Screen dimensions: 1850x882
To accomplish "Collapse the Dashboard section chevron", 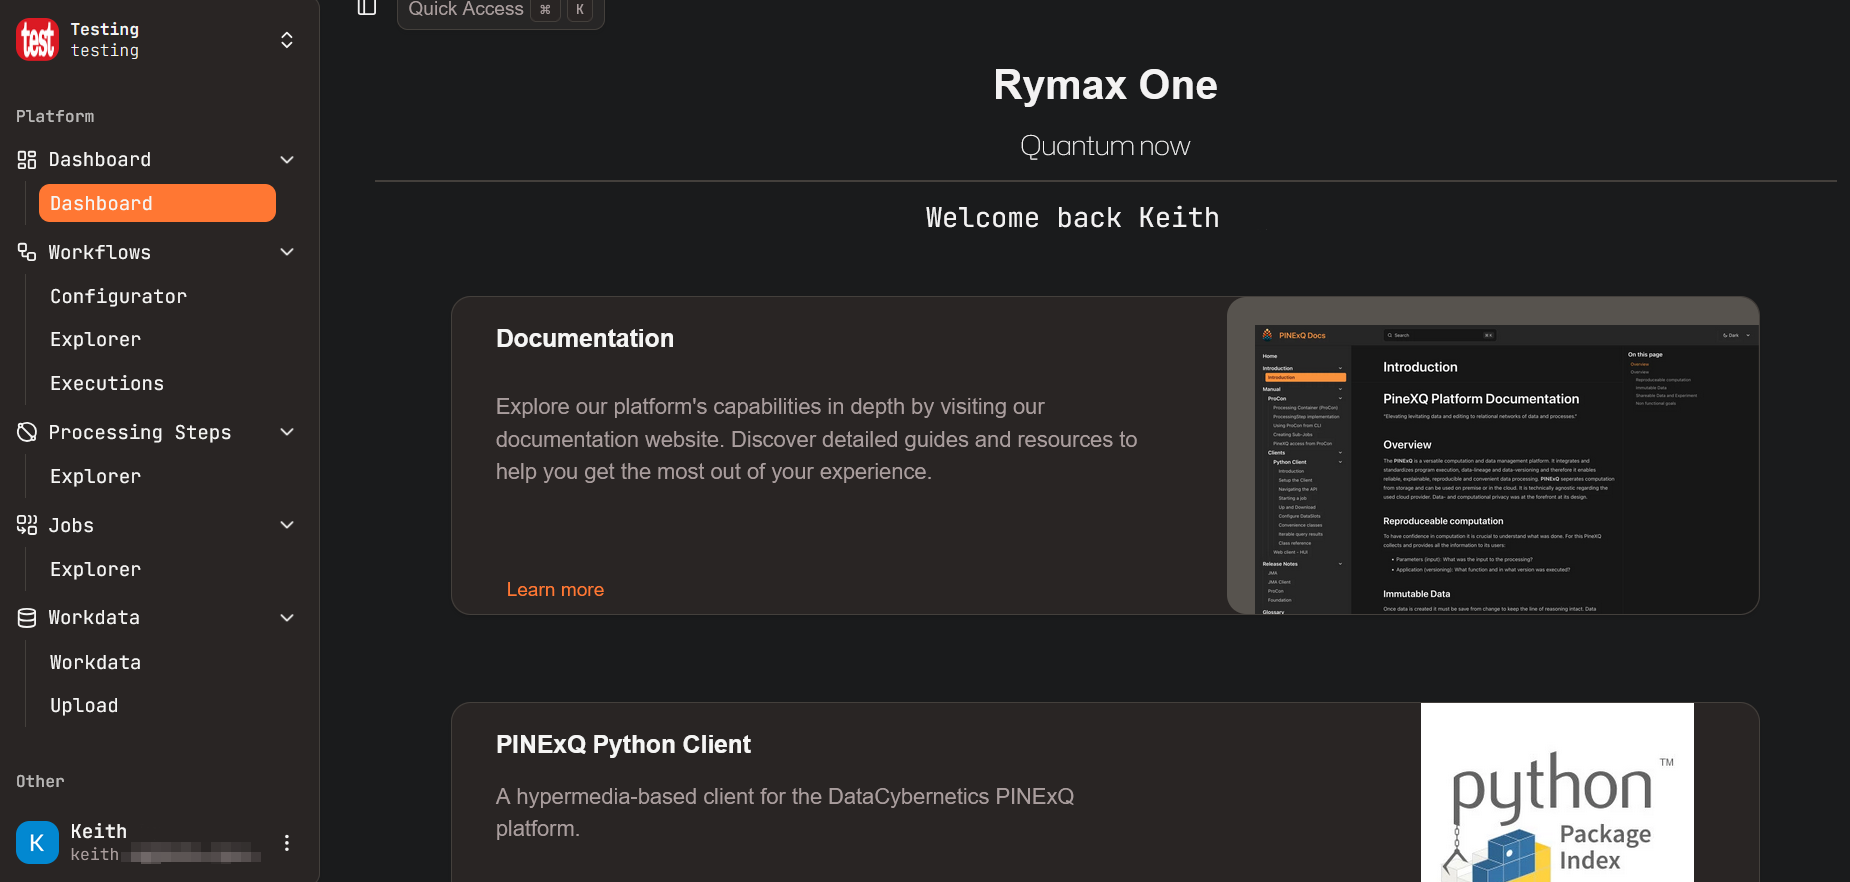I will click(x=287, y=160).
